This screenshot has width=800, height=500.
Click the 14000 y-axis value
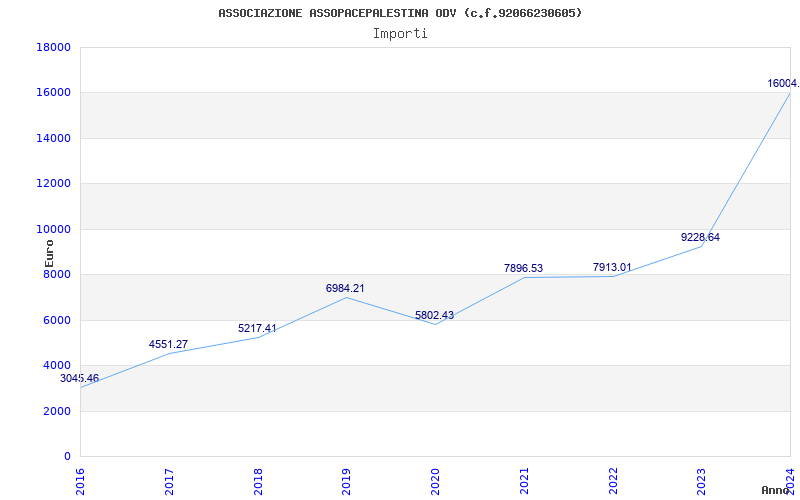pyautogui.click(x=53, y=138)
